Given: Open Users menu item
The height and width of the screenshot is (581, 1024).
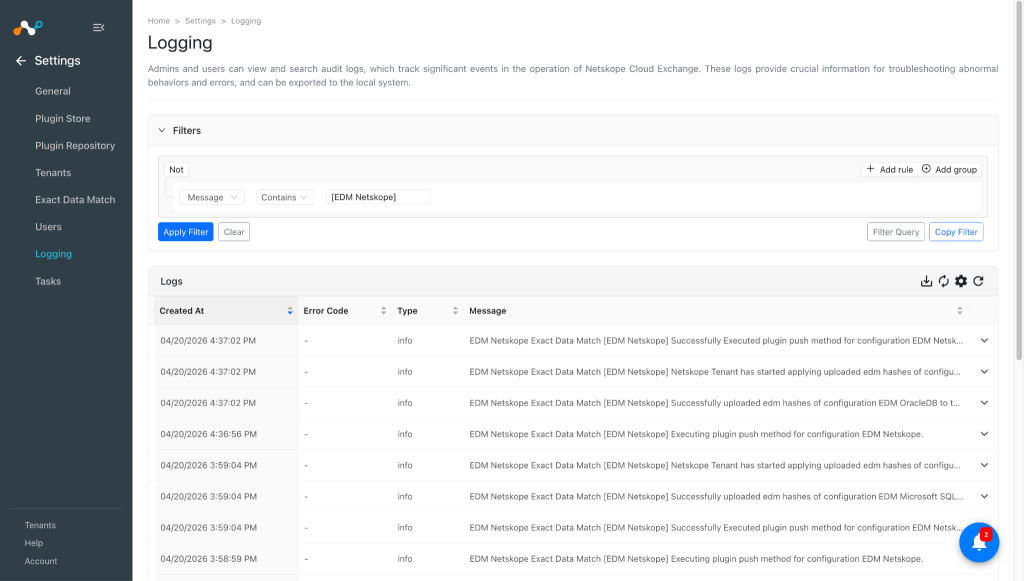Looking at the screenshot, I should (48, 227).
